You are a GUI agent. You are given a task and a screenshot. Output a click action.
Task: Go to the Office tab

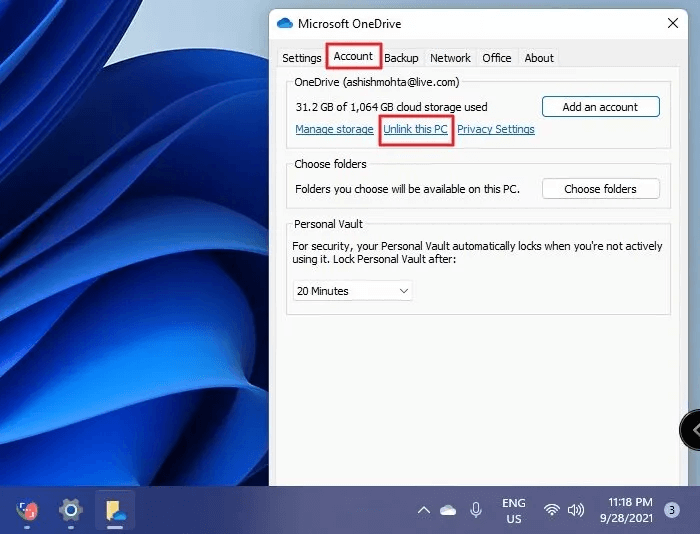[x=497, y=58]
